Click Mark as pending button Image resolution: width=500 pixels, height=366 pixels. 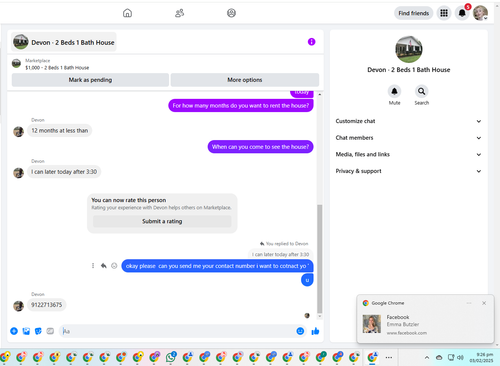(90, 80)
